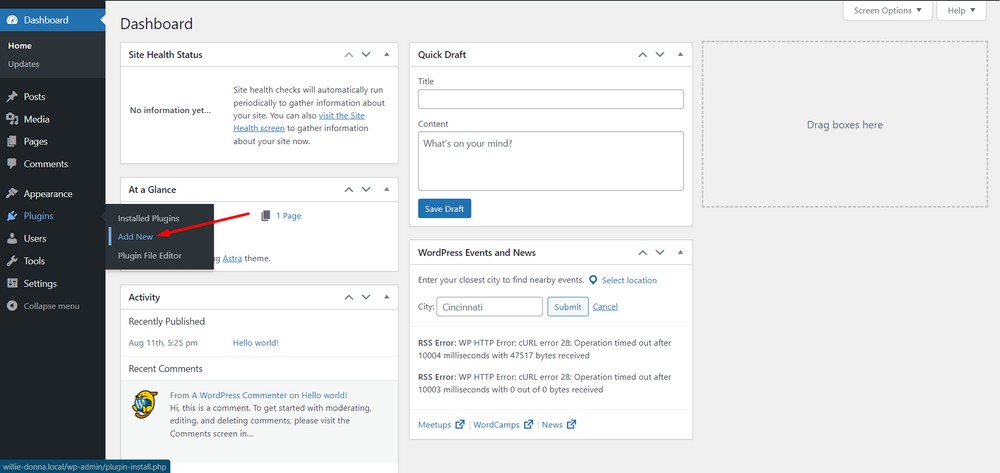1000x473 pixels.
Task: Toggle the Quick Draft panel
Action: [680, 55]
